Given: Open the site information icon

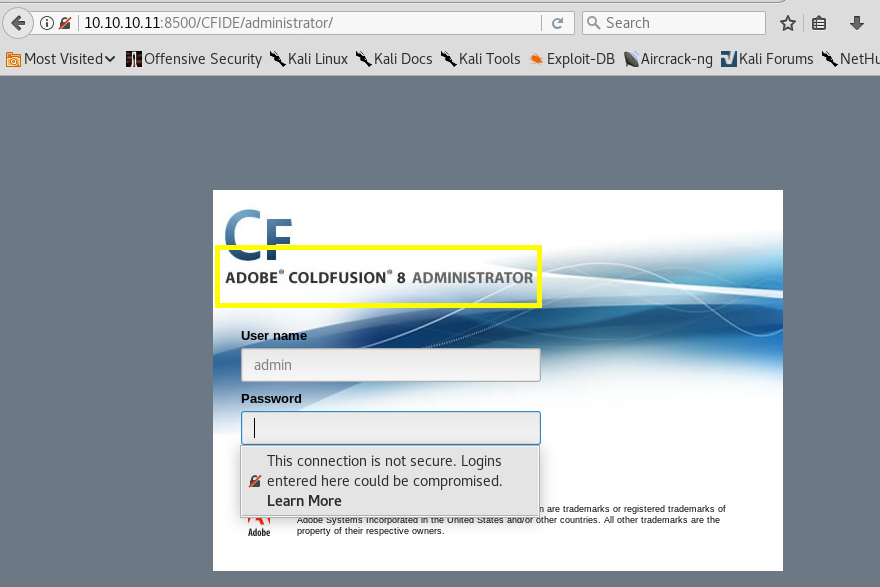Looking at the screenshot, I should point(47,23).
